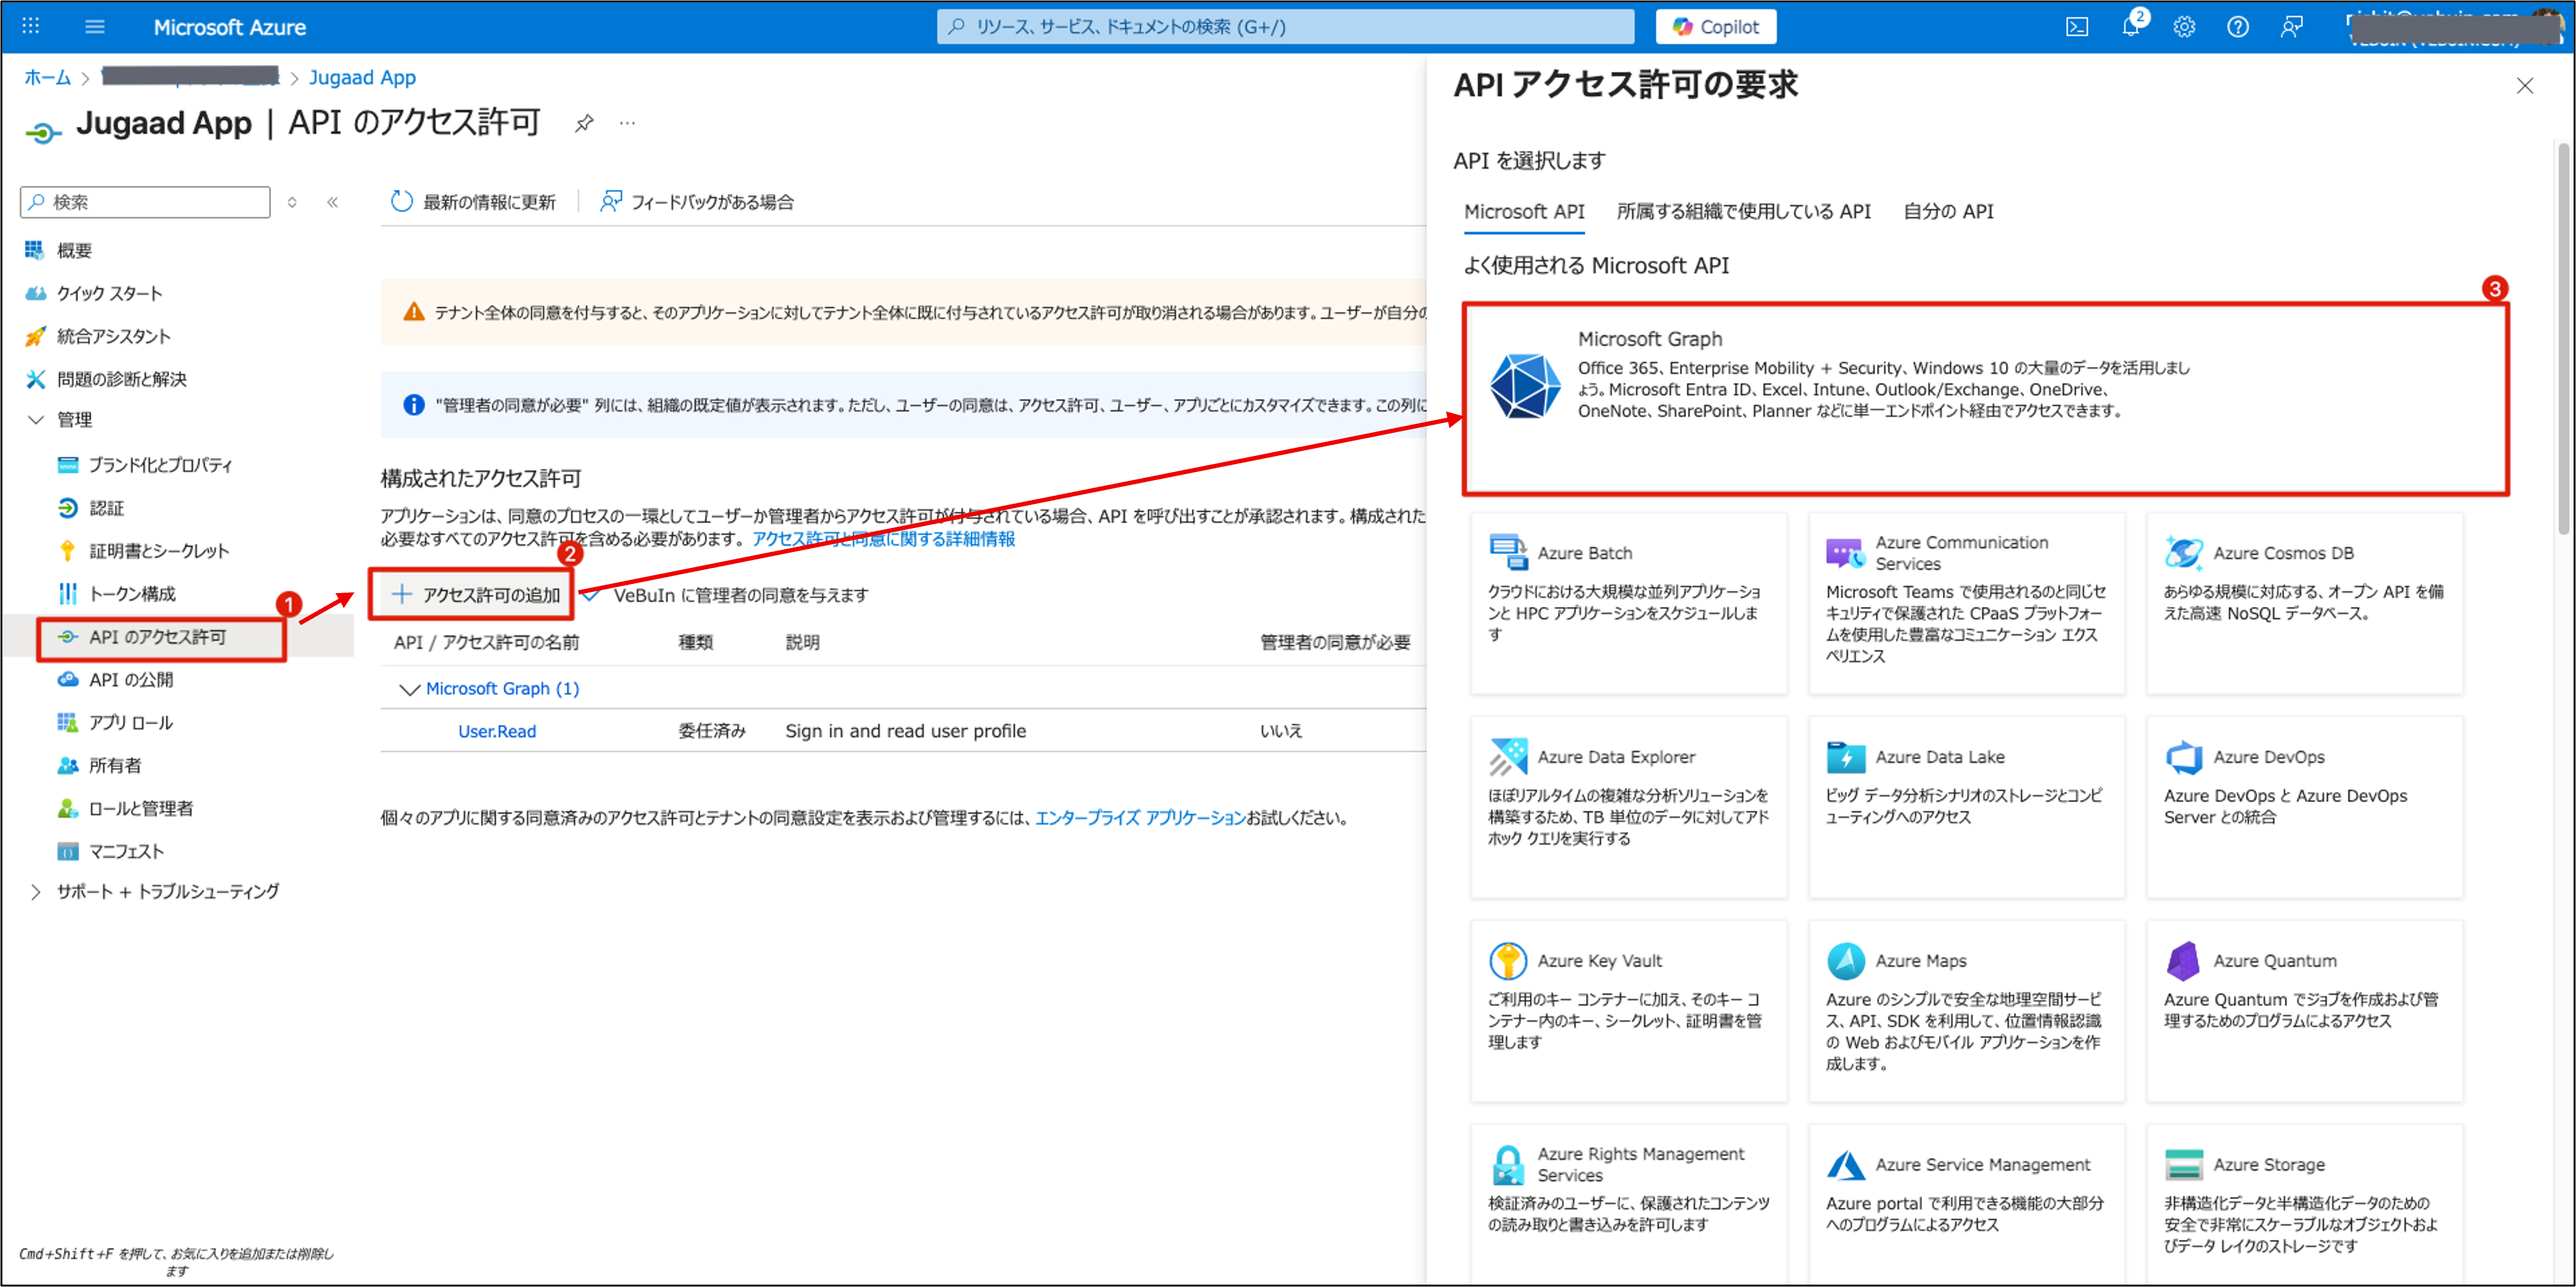Click the Copilot button
This screenshot has height=1287, width=2576.
coord(1716,27)
